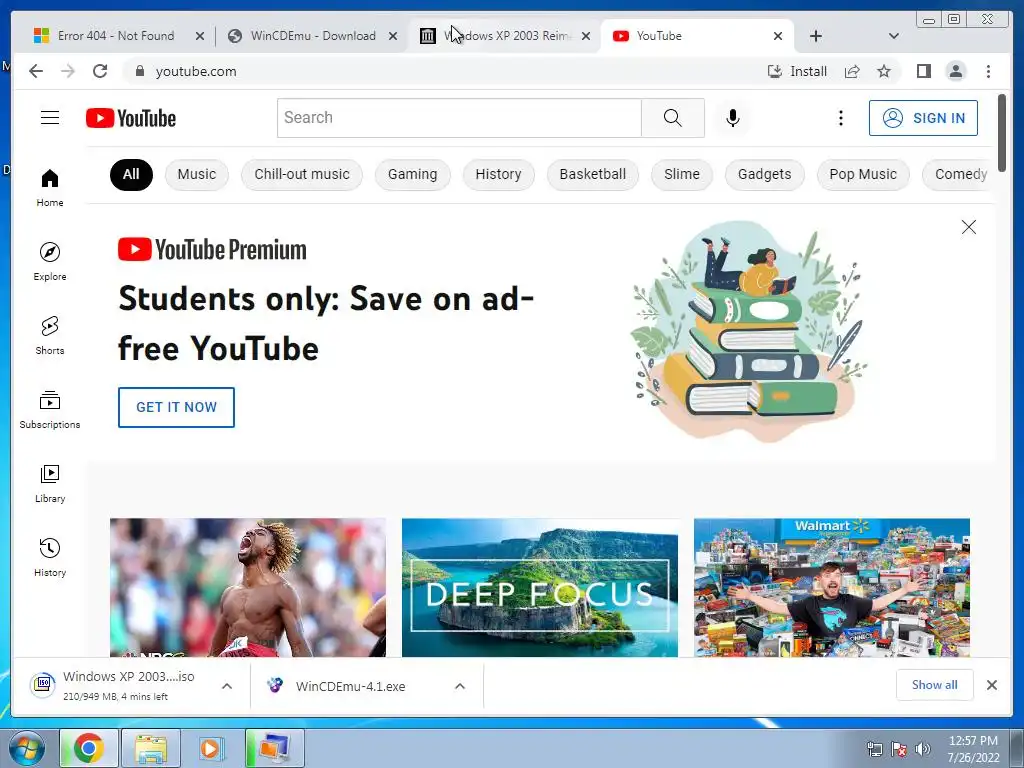Click Show all downloads
Screen dimensions: 1024x768
[x=935, y=685]
